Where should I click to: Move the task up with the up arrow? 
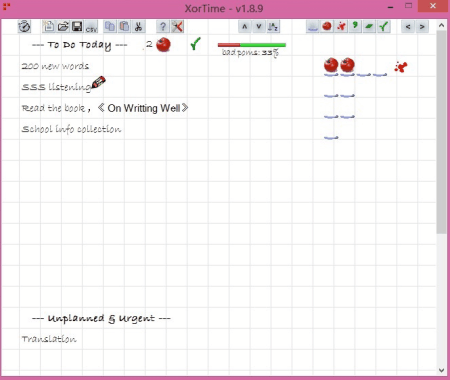(245, 26)
